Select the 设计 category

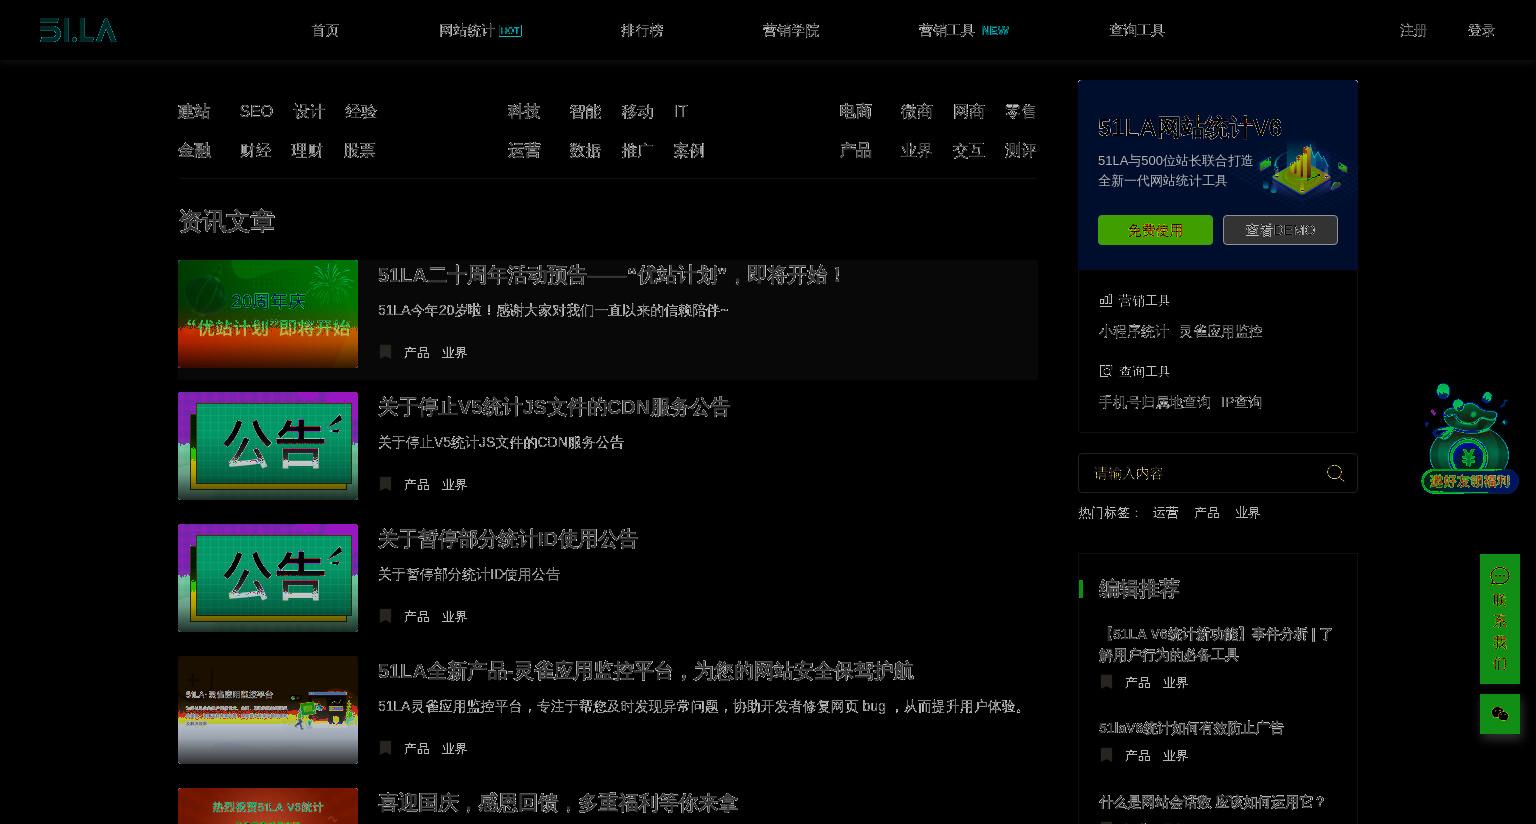click(309, 111)
